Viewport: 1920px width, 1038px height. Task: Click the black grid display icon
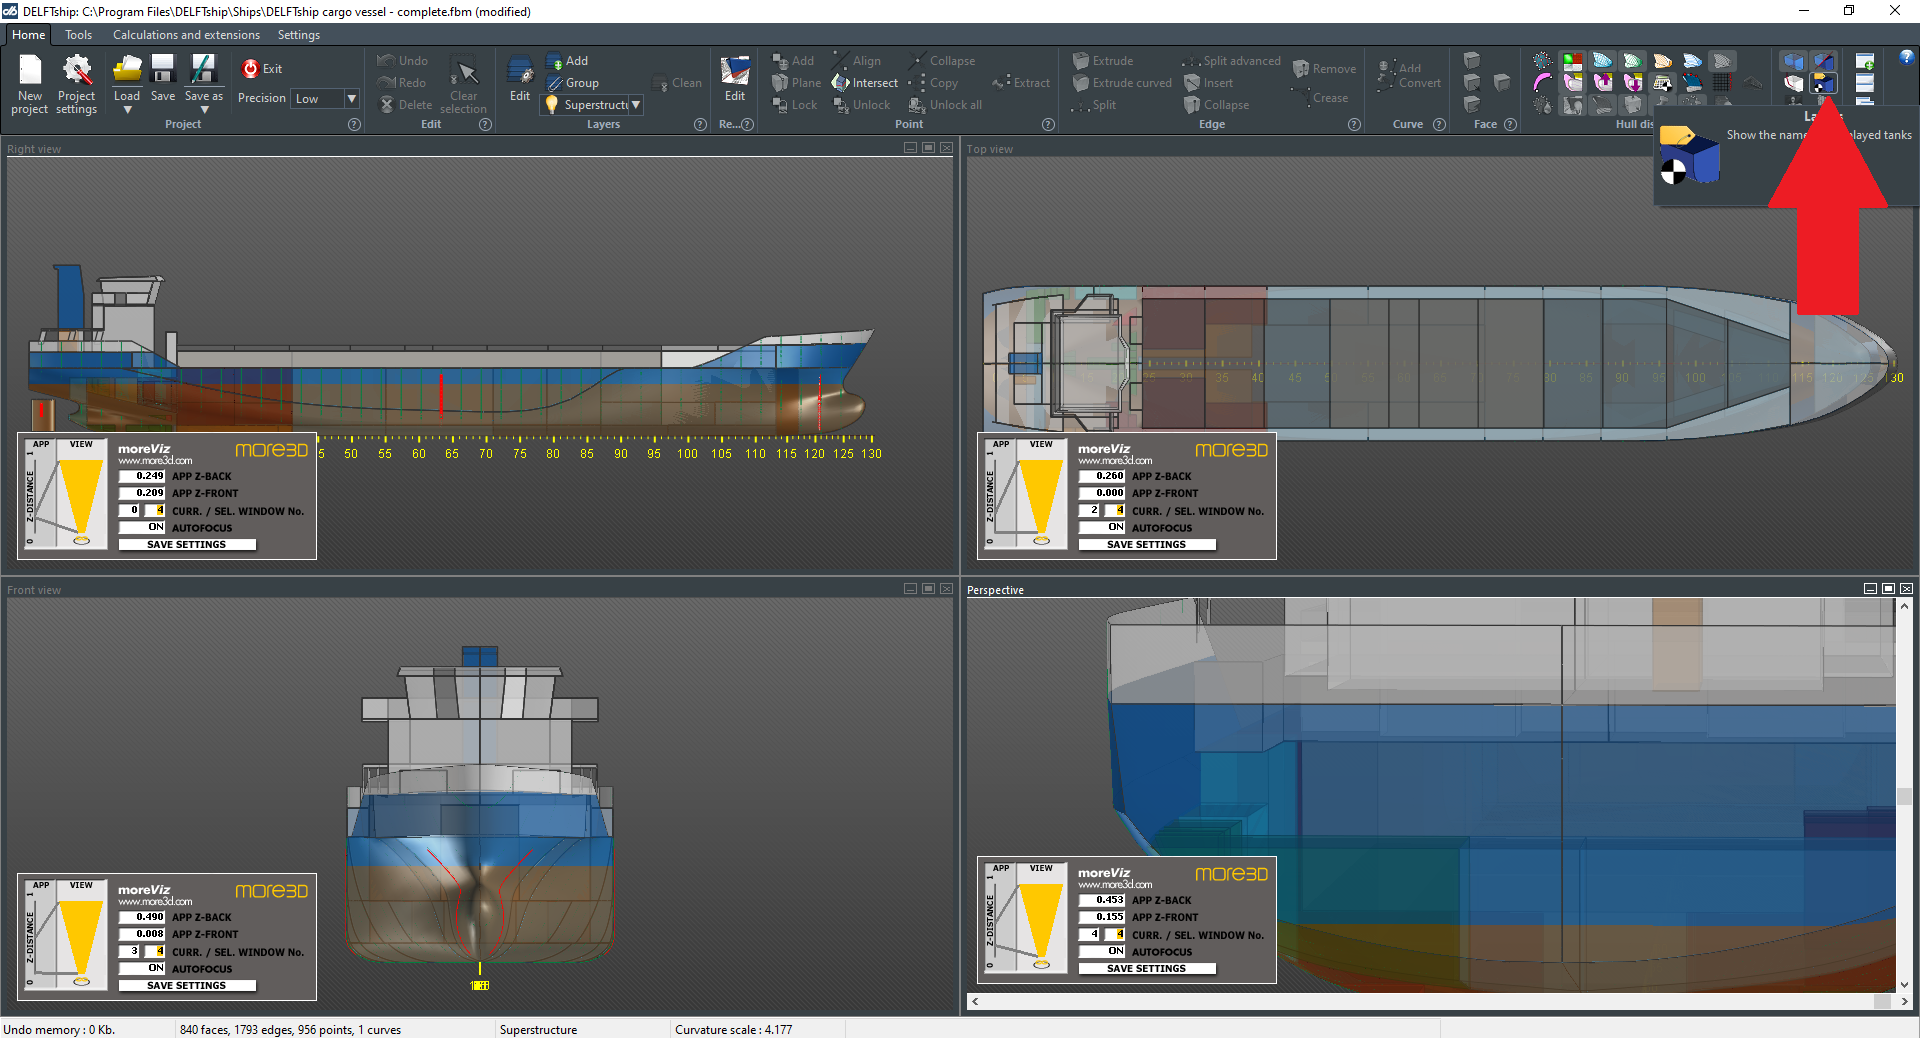pyautogui.click(x=1722, y=82)
